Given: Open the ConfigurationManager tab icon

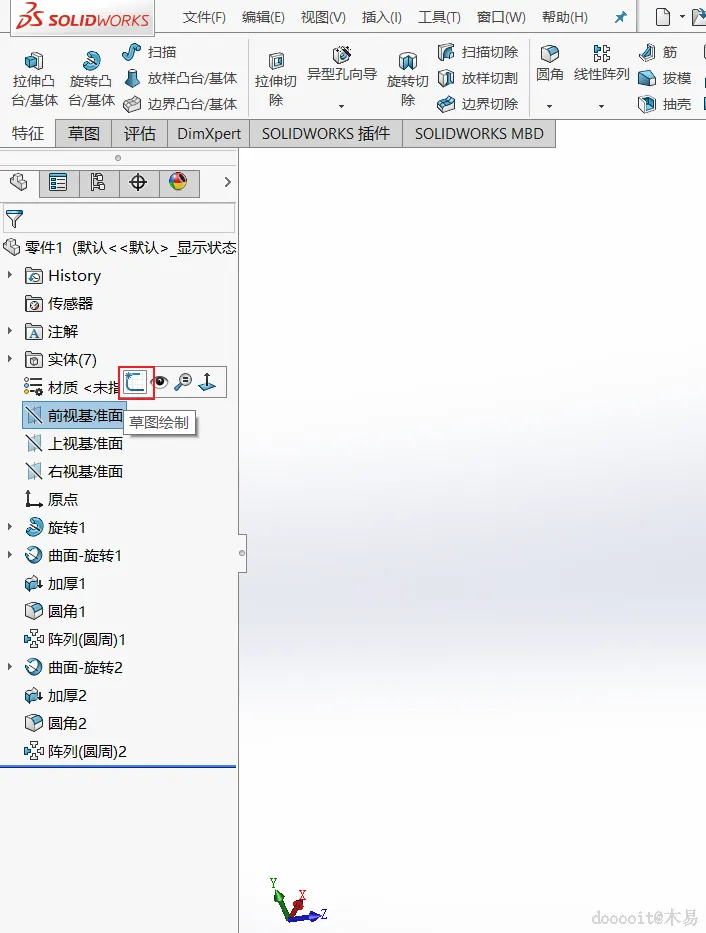Looking at the screenshot, I should tap(98, 183).
